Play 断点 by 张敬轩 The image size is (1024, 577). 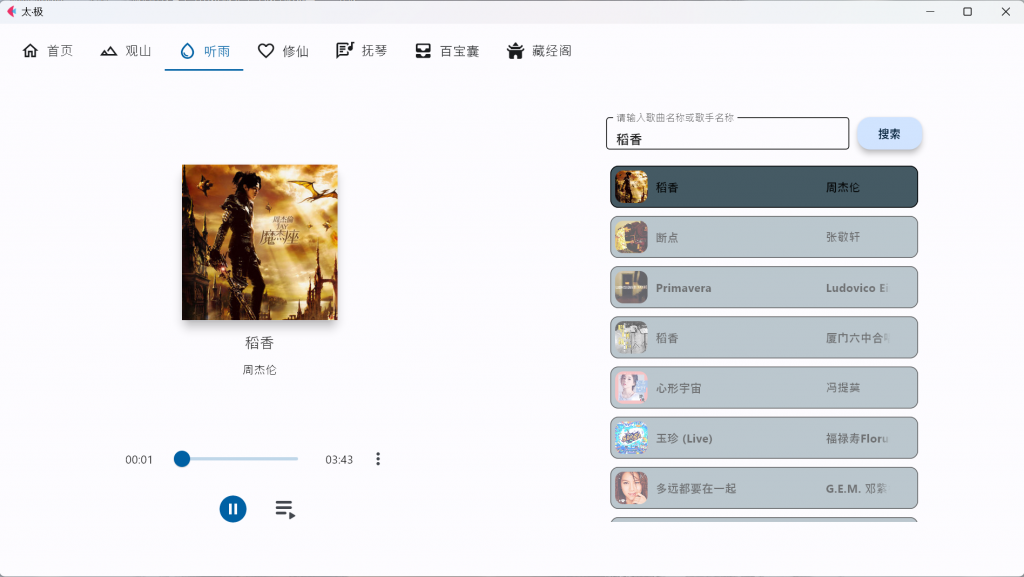(764, 237)
